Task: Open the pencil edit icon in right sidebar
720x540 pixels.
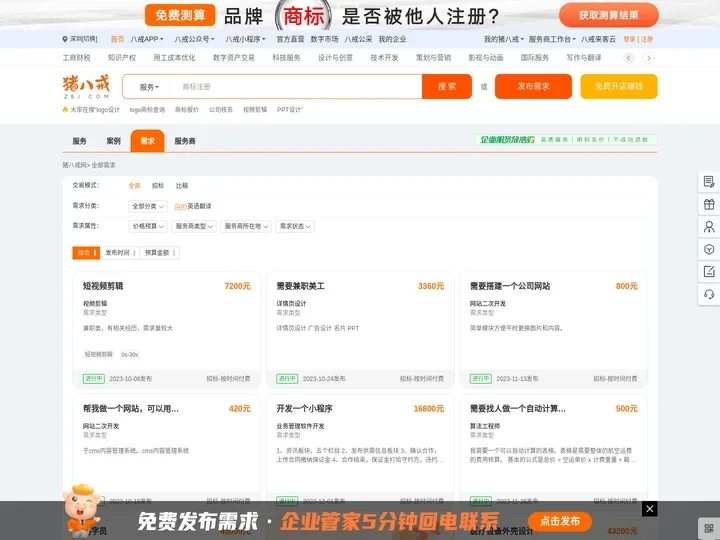Action: [x=709, y=271]
